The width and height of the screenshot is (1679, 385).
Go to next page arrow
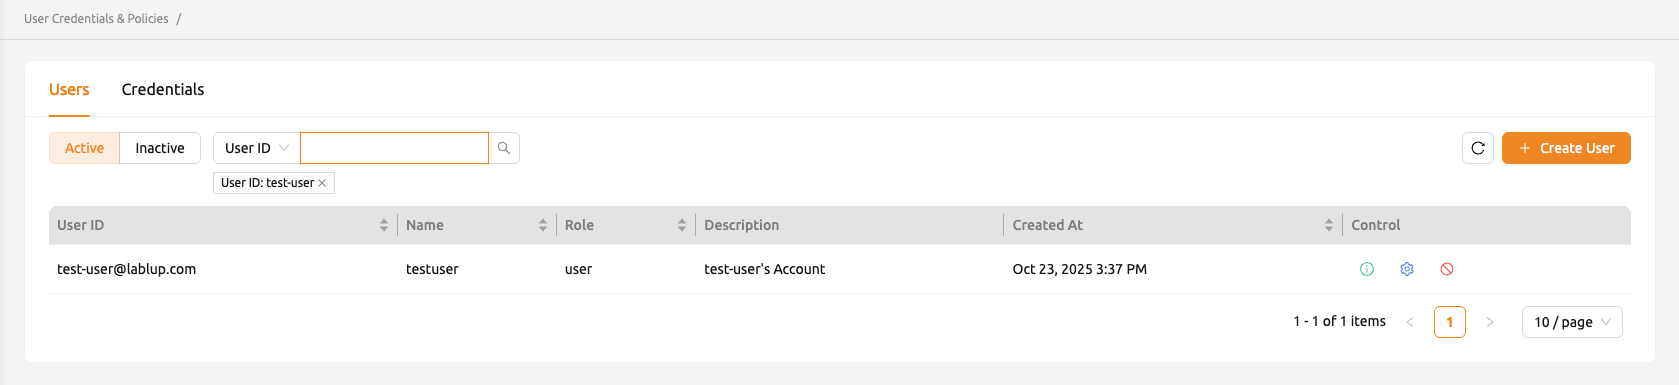[x=1490, y=322]
